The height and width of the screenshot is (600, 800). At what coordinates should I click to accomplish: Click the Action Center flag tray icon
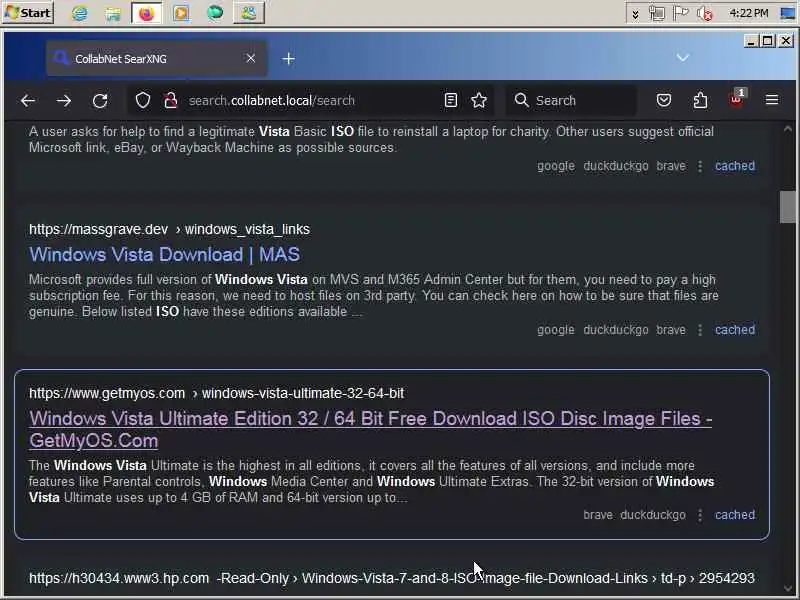681,13
